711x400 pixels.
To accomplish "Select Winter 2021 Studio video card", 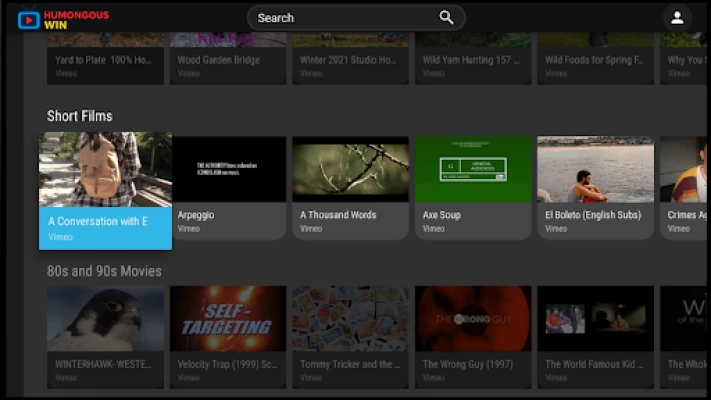I will (350, 60).
